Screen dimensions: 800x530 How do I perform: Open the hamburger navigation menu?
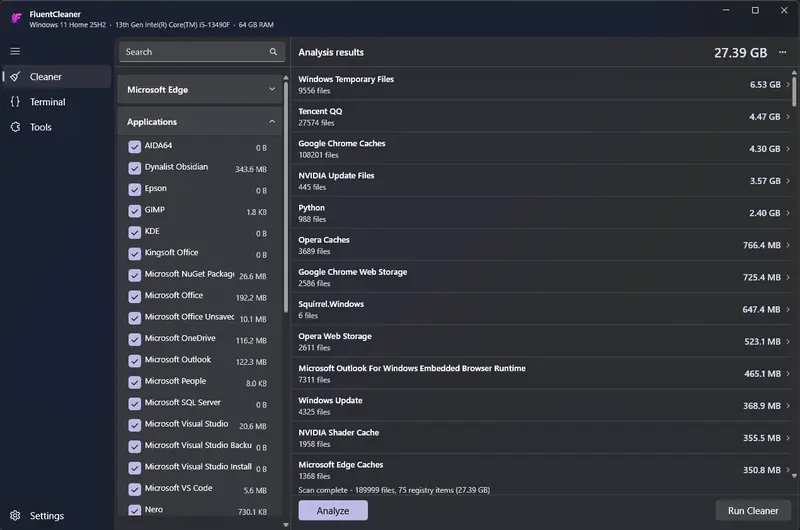(15, 52)
